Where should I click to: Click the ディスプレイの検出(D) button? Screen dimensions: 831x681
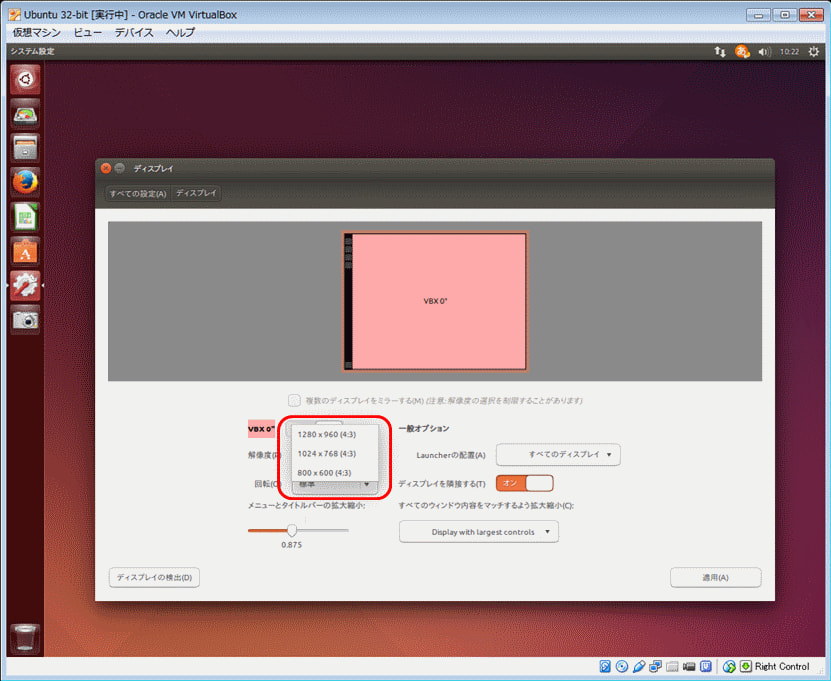click(154, 577)
